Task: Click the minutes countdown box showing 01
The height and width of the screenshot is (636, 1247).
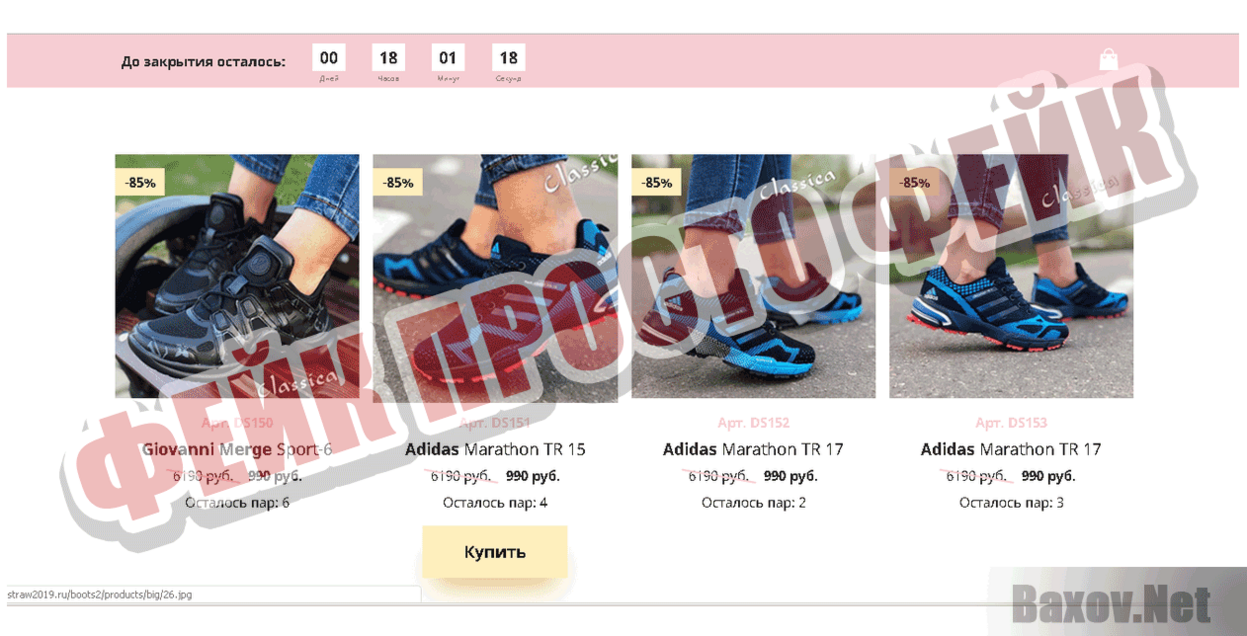Action: (x=448, y=58)
